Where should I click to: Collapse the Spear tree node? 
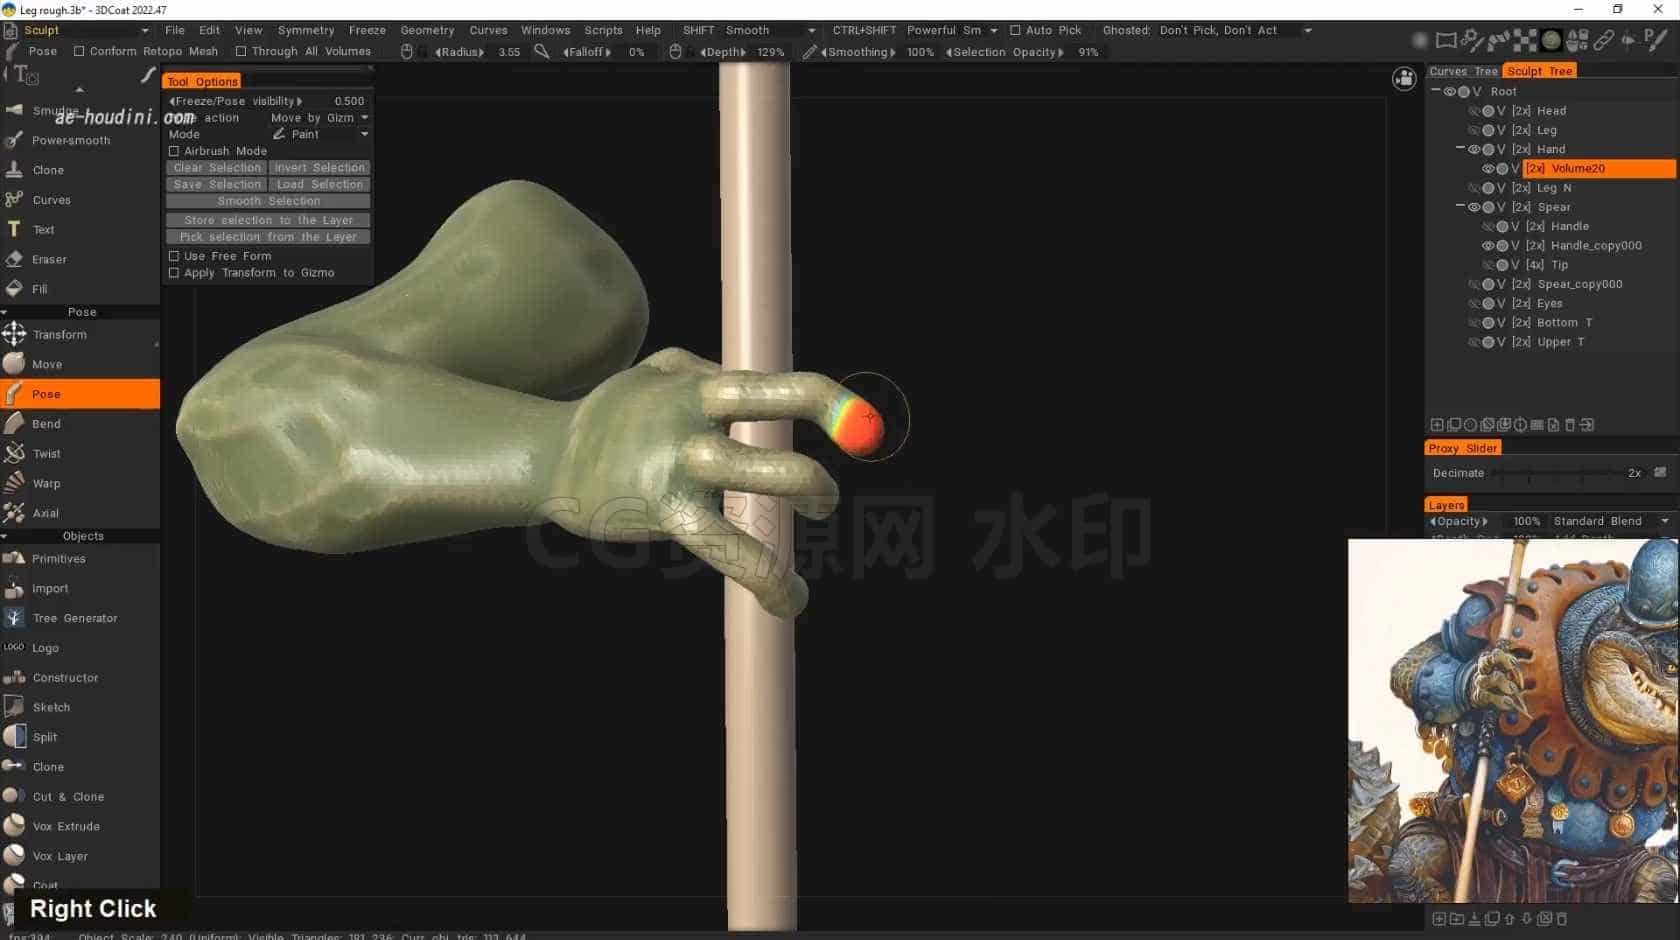(1461, 207)
